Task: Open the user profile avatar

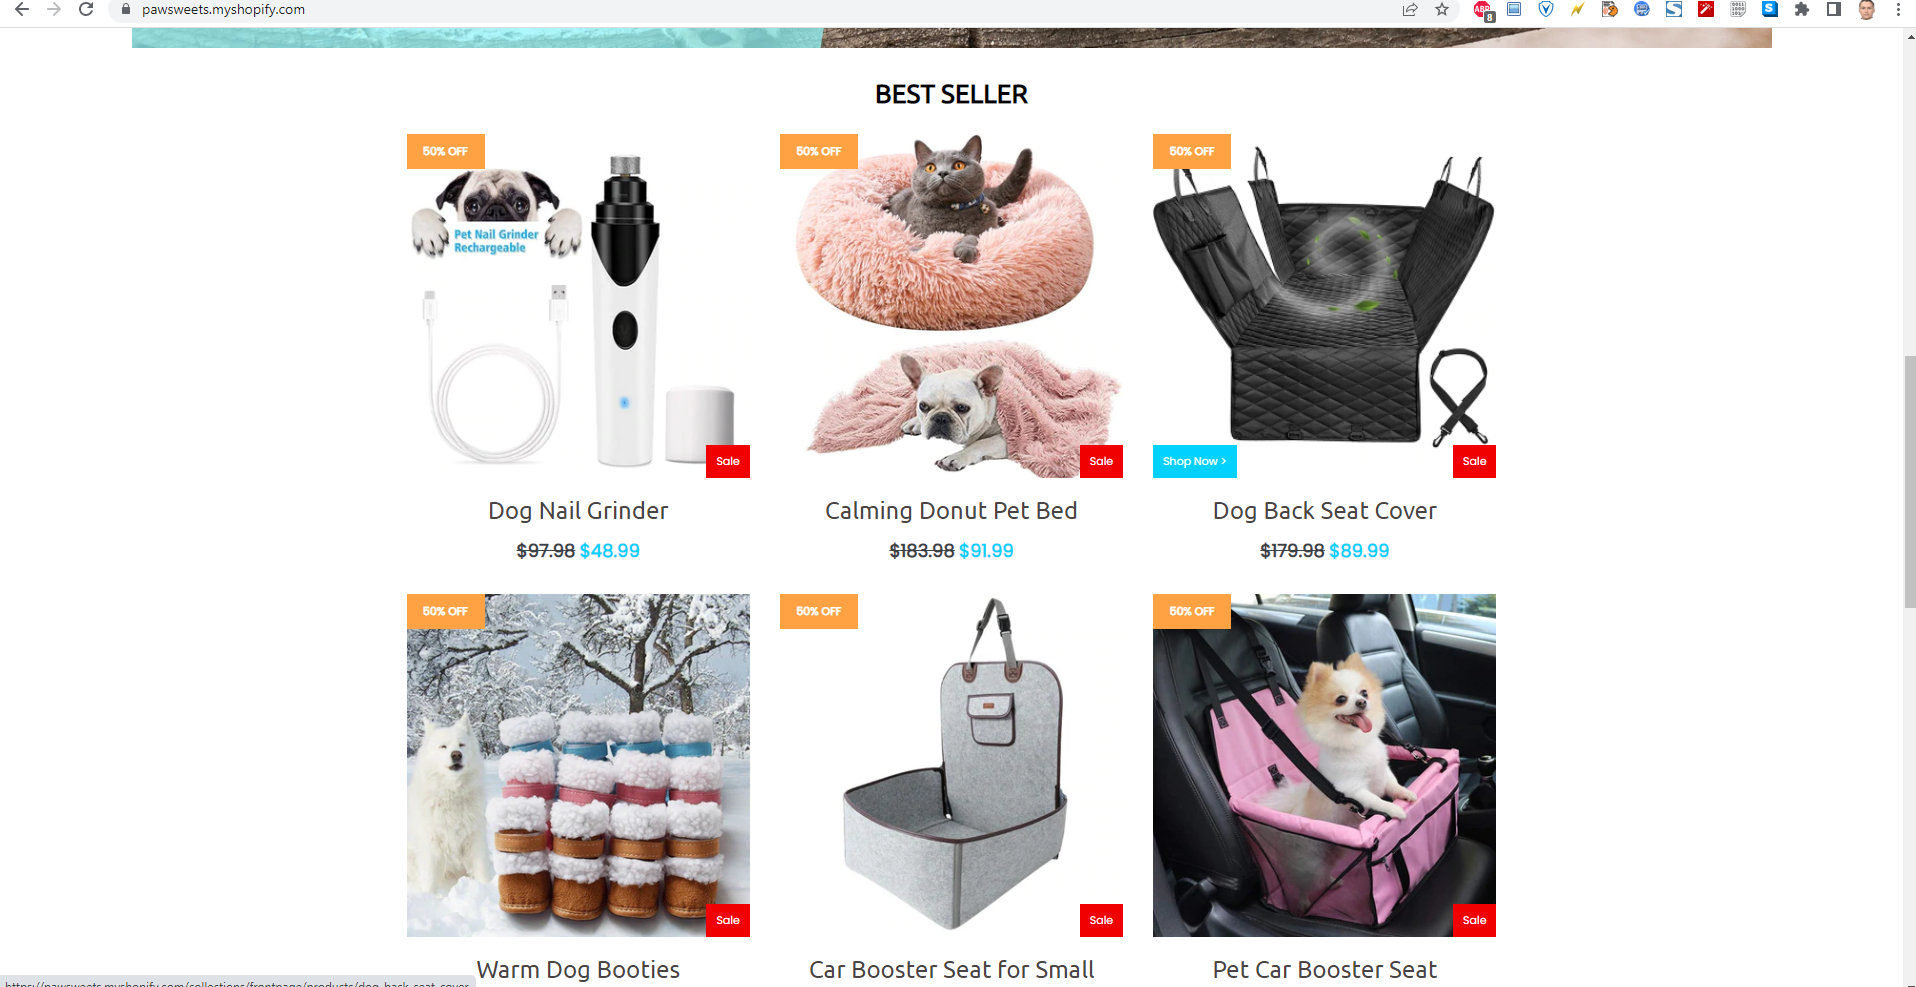Action: click(x=1866, y=9)
